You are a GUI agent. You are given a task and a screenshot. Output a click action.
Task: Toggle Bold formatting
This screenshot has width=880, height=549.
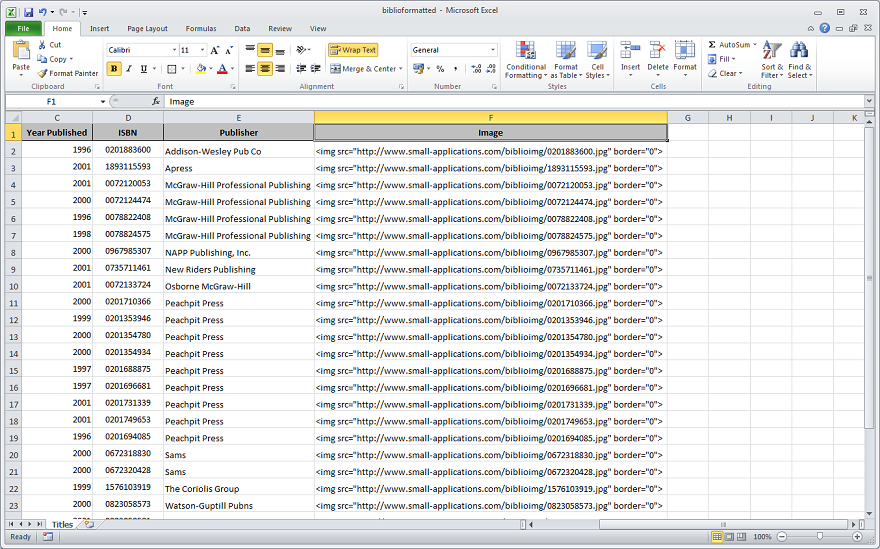click(x=114, y=69)
